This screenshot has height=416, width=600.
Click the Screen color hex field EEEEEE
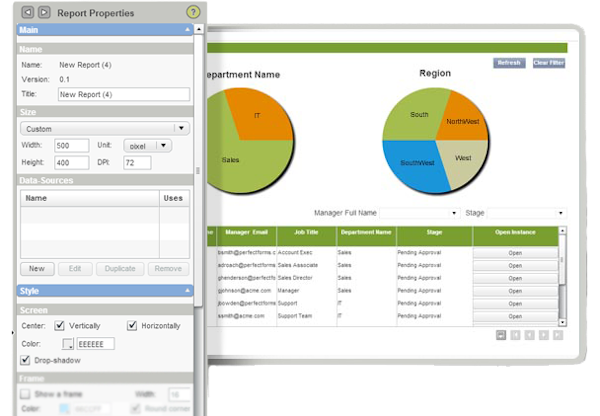pyautogui.click(x=96, y=344)
